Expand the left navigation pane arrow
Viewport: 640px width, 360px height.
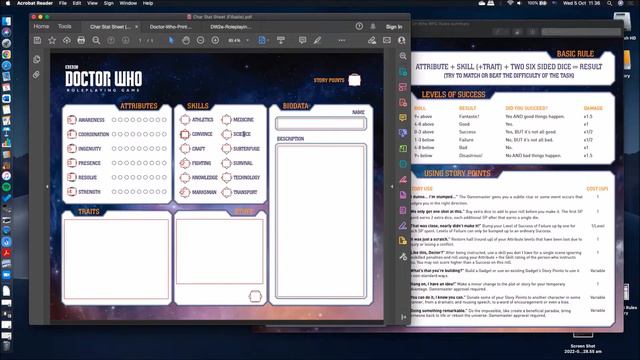47,187
